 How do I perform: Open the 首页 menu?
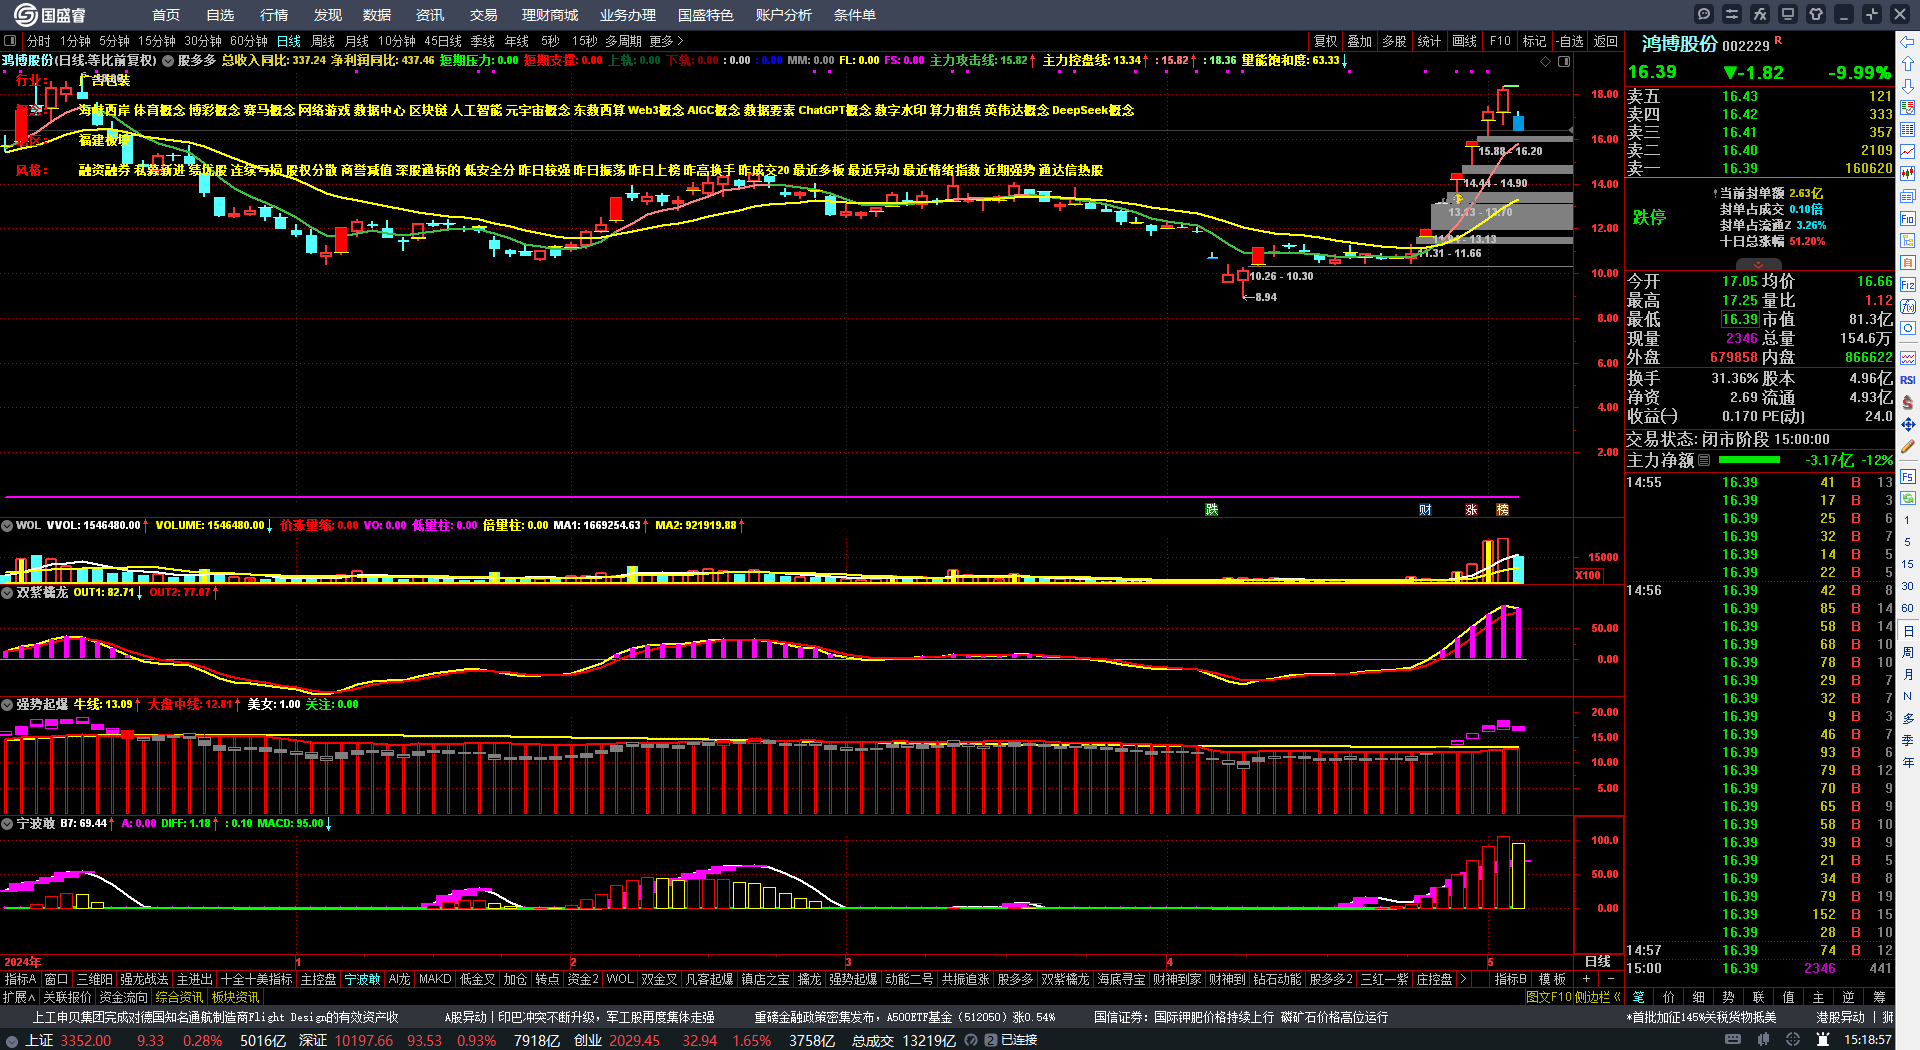point(166,15)
